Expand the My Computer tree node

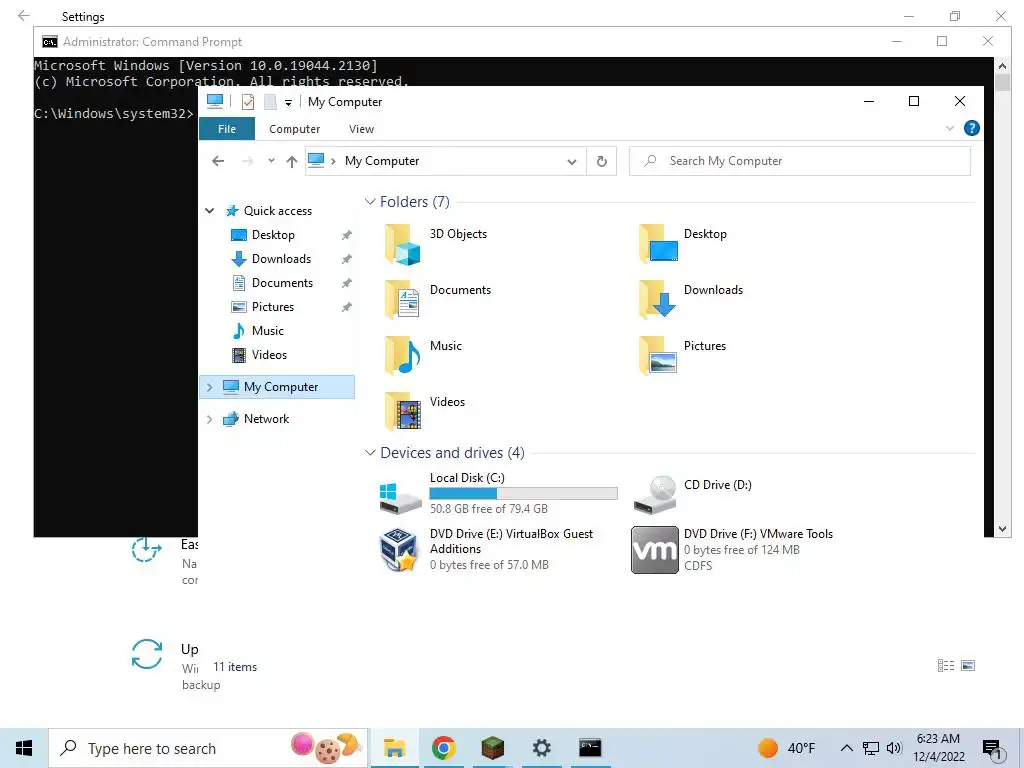pos(210,387)
